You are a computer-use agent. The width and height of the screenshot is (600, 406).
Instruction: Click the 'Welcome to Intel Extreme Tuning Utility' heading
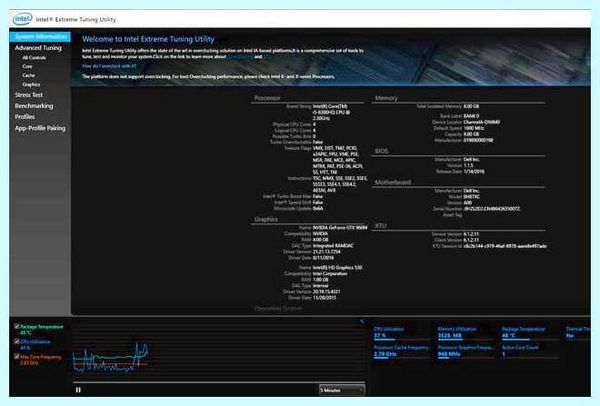point(148,39)
